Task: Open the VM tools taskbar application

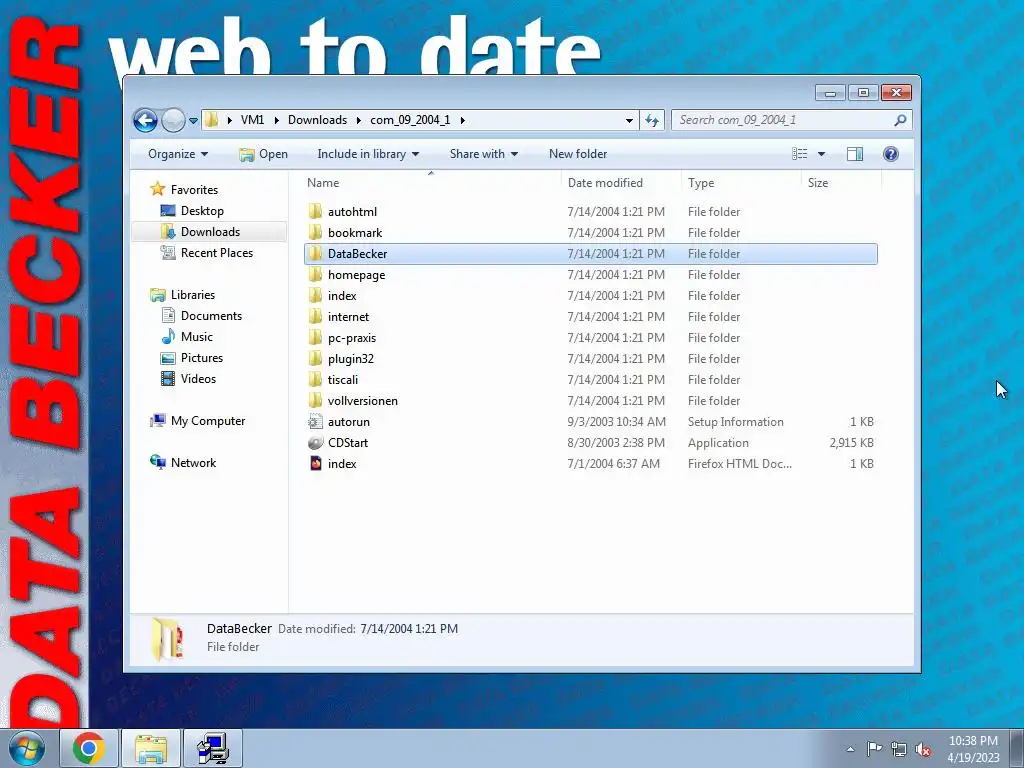Action: point(213,748)
